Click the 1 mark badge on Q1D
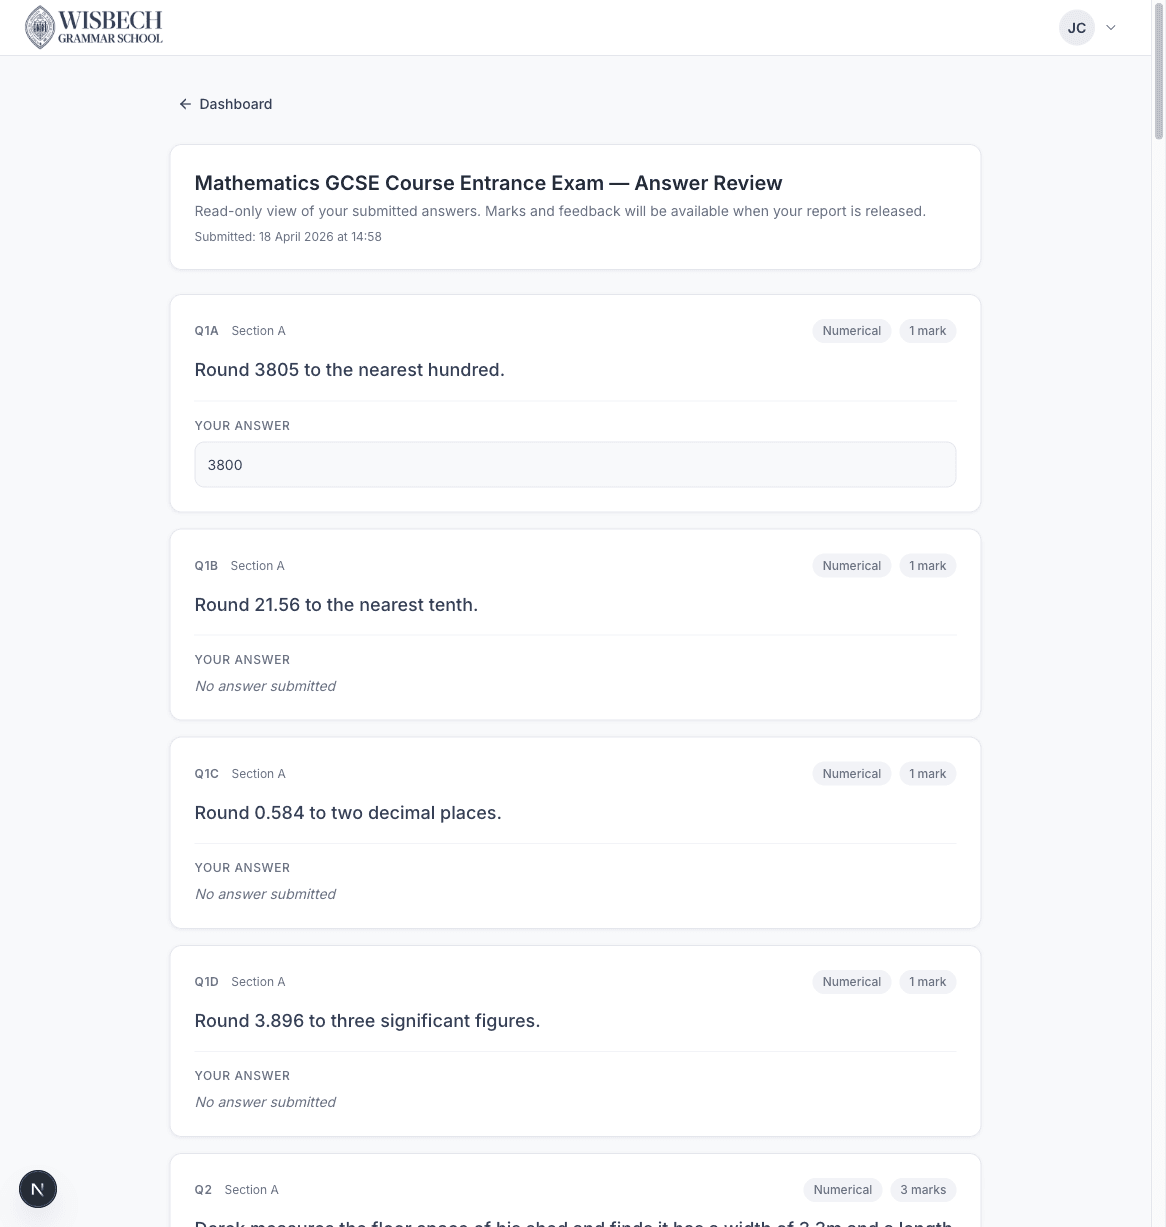 [927, 981]
